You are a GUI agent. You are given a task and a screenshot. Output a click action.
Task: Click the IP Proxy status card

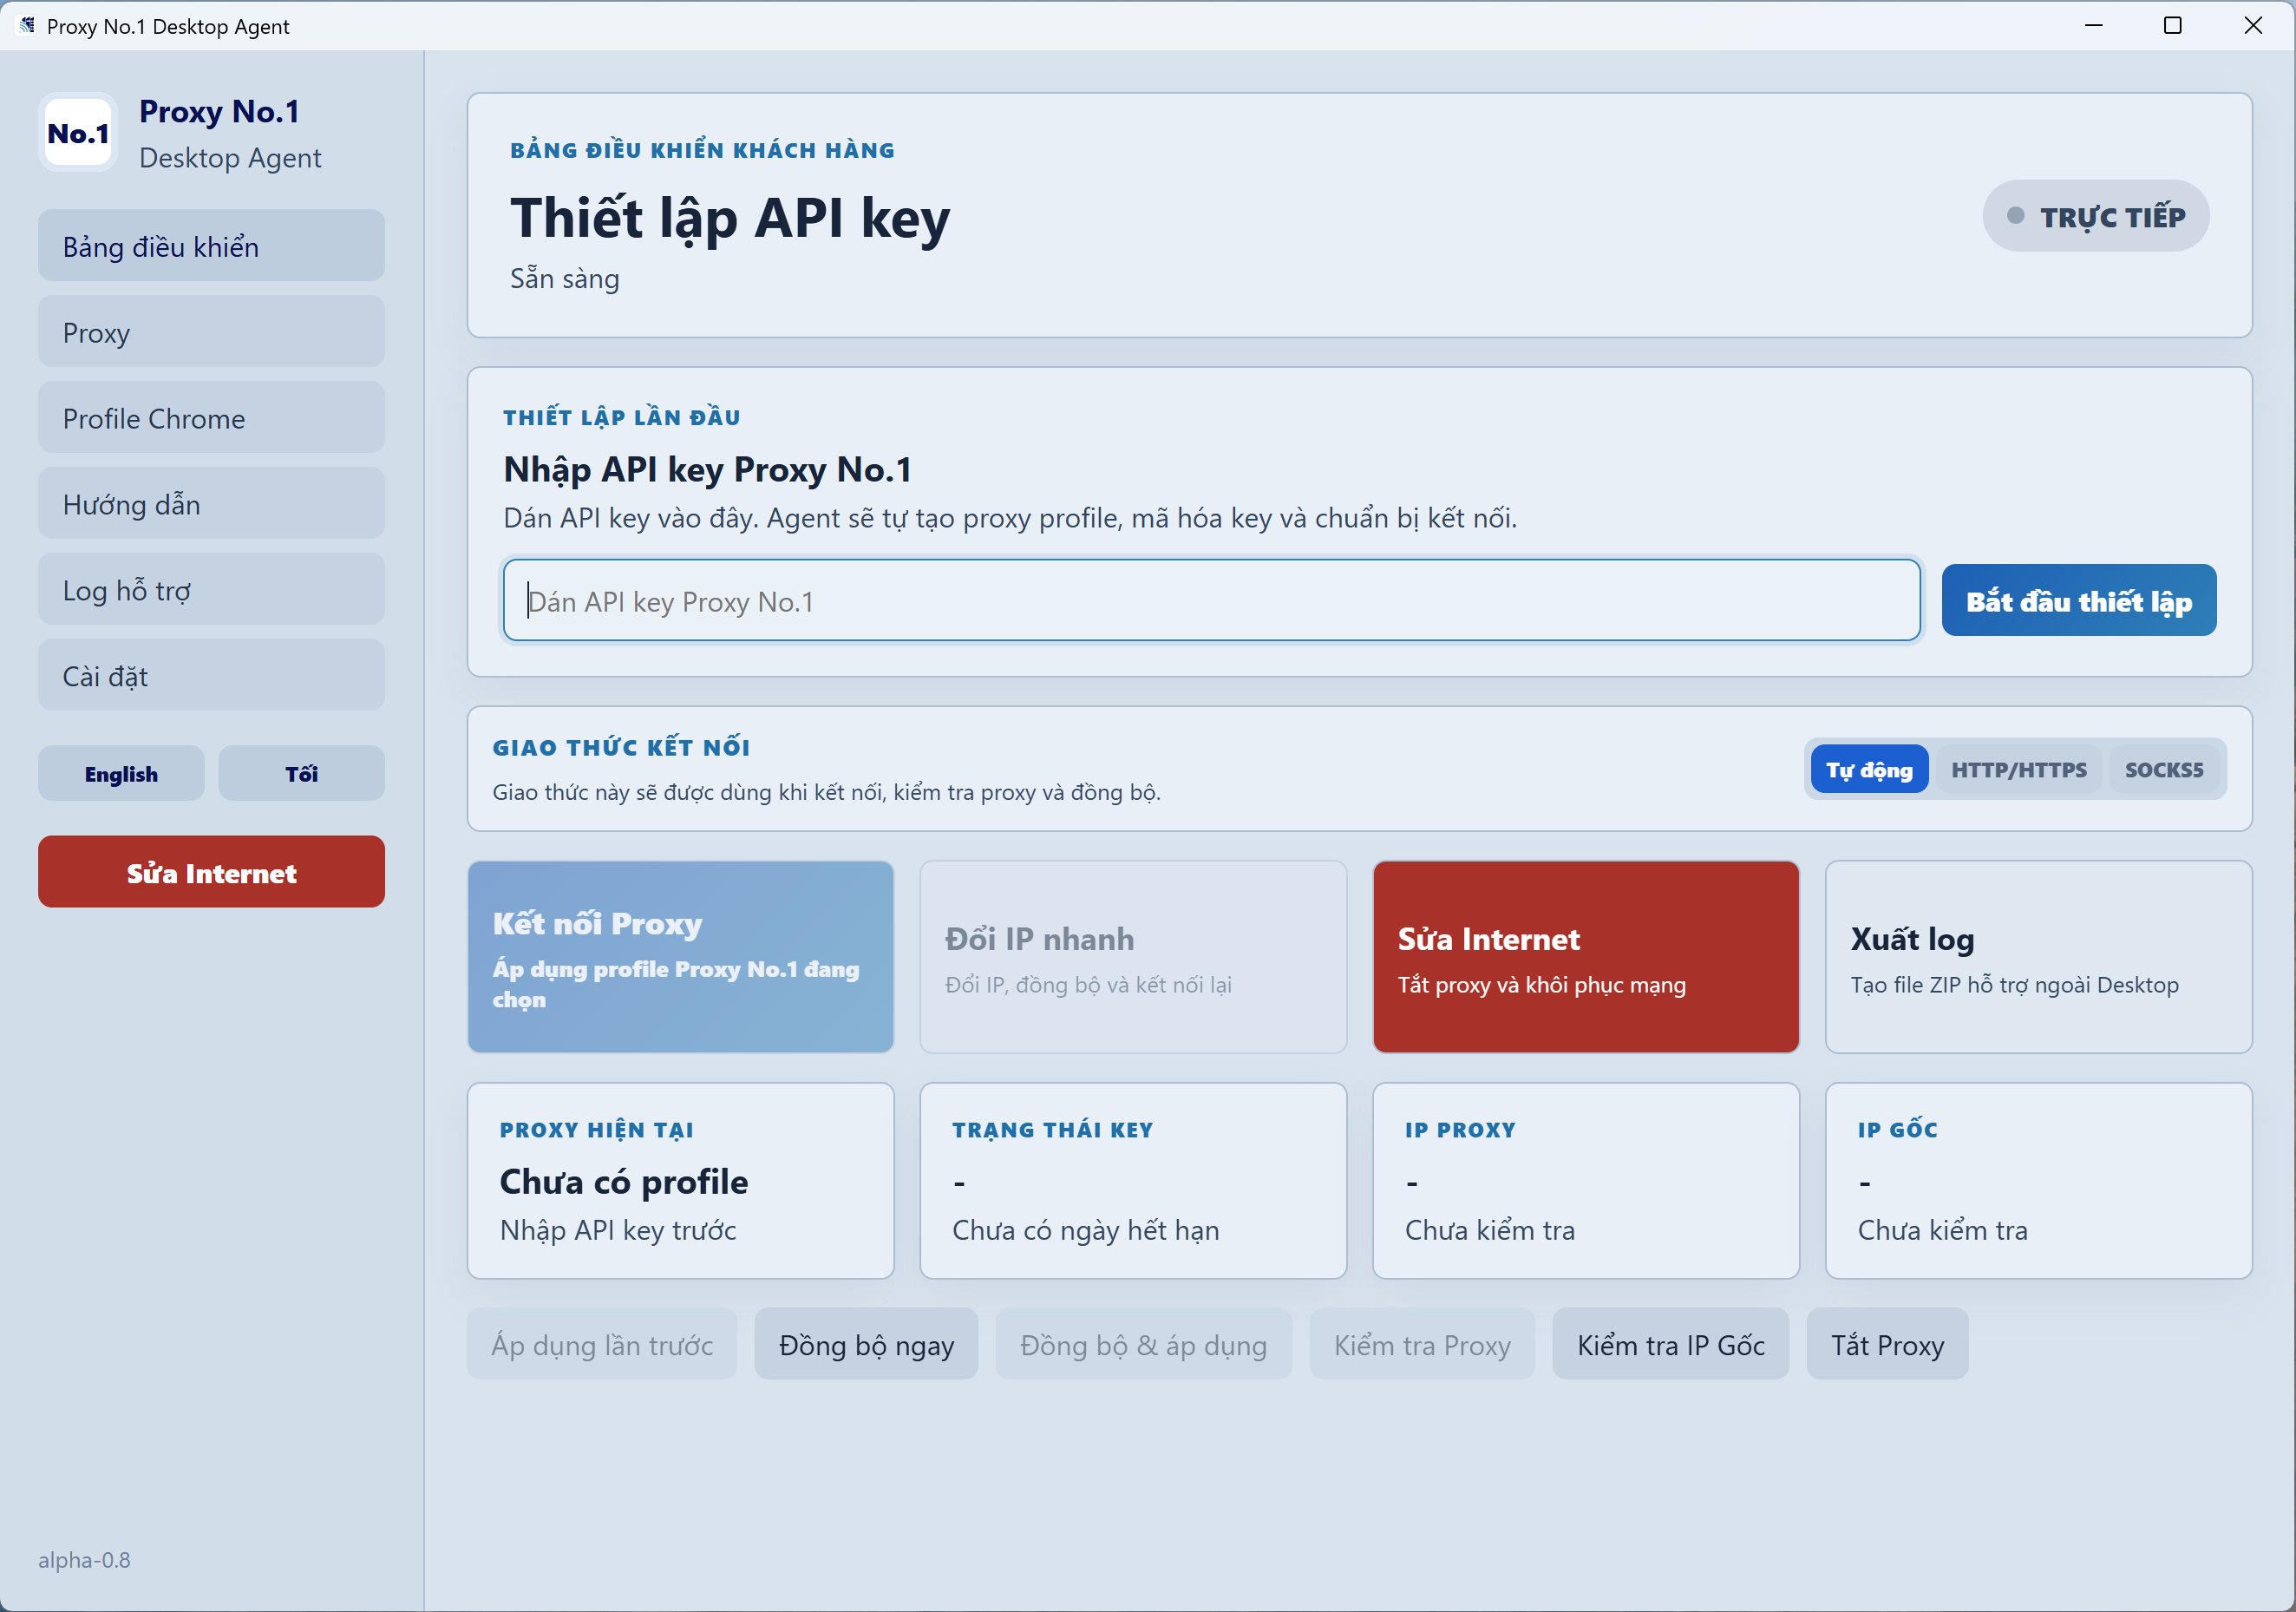pos(1586,1181)
